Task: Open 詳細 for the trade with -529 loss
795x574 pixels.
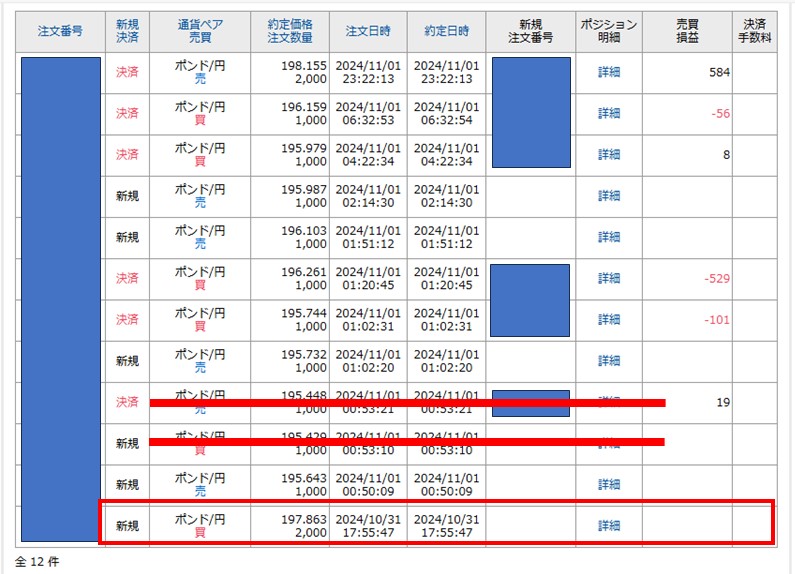Action: tap(609, 278)
